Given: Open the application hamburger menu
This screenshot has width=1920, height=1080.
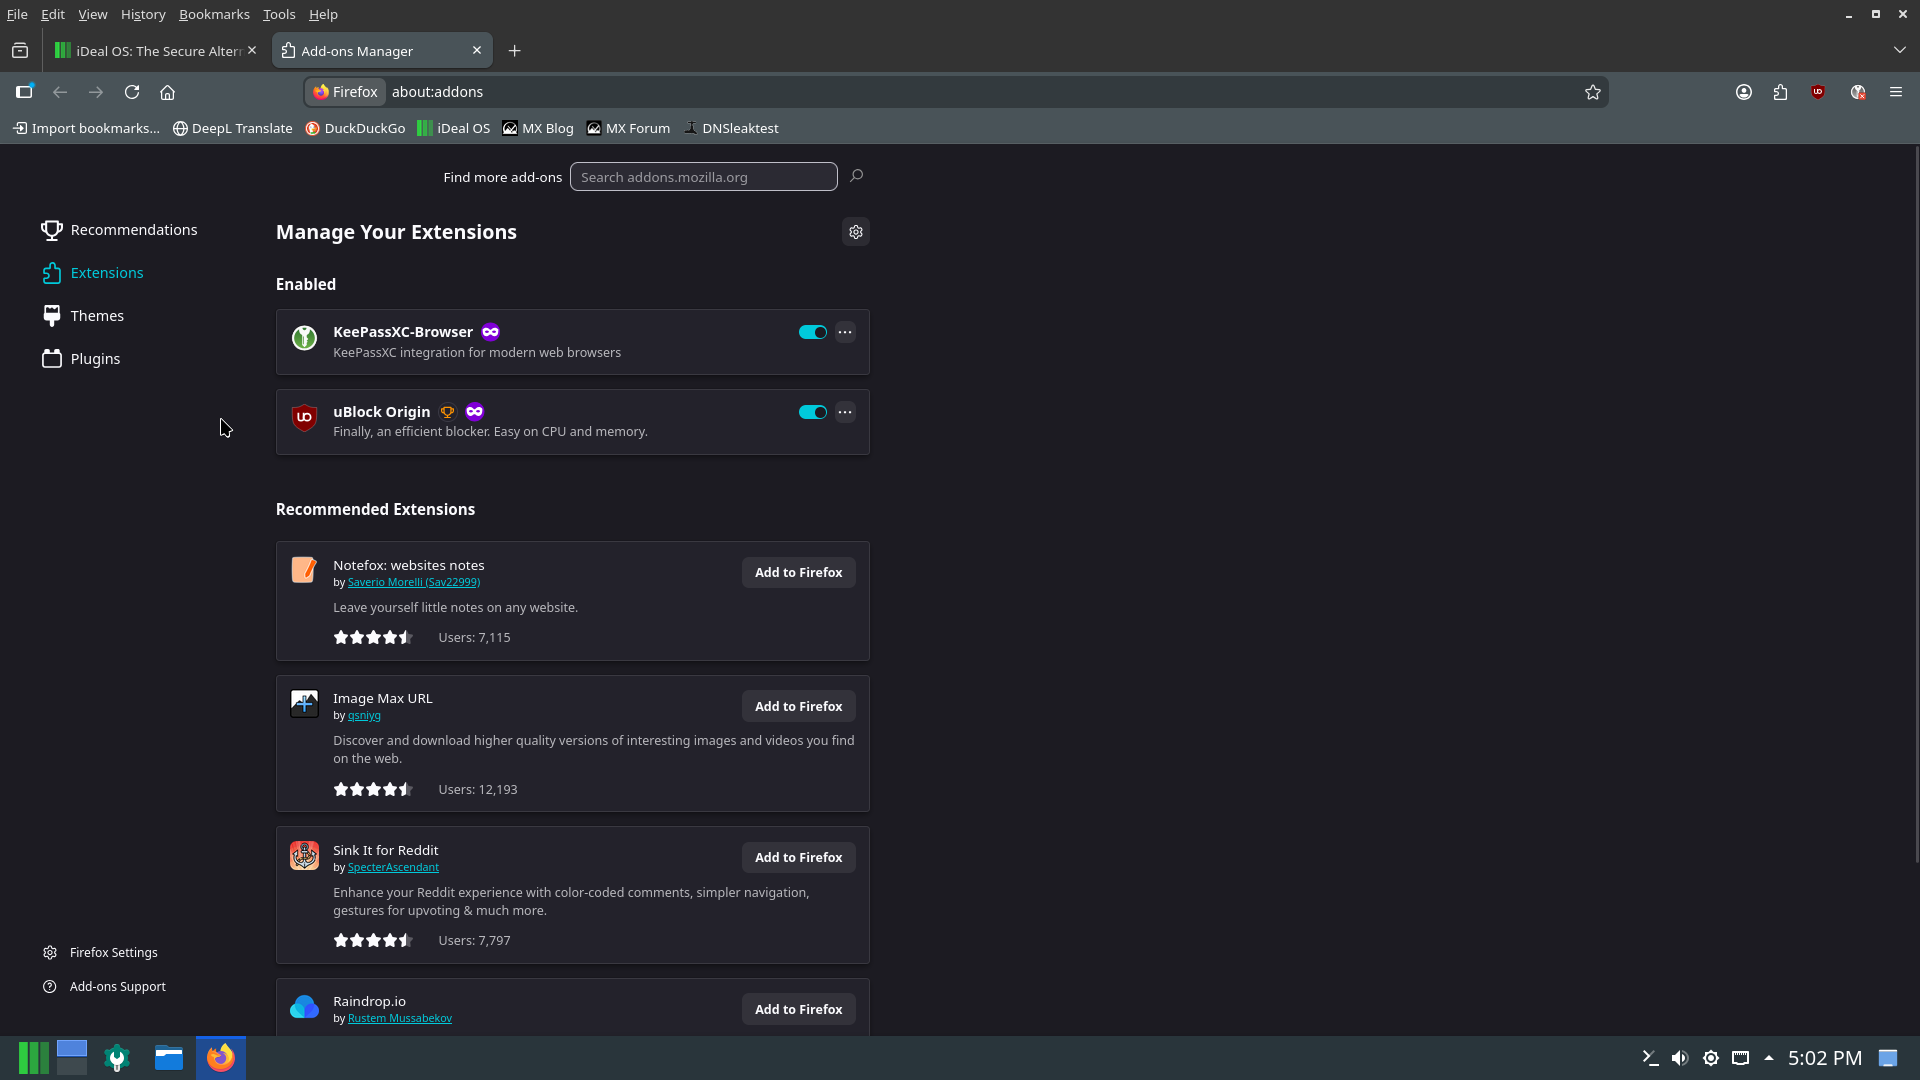Looking at the screenshot, I should click(x=1896, y=92).
